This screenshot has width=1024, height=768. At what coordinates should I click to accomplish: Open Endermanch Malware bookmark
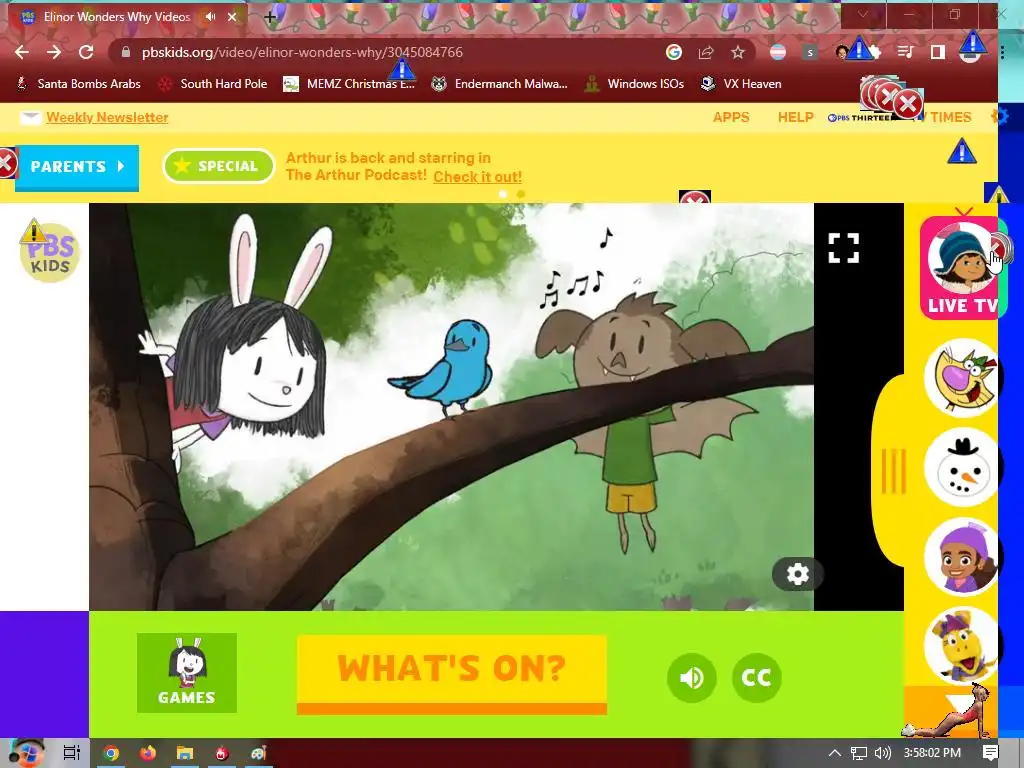point(500,84)
